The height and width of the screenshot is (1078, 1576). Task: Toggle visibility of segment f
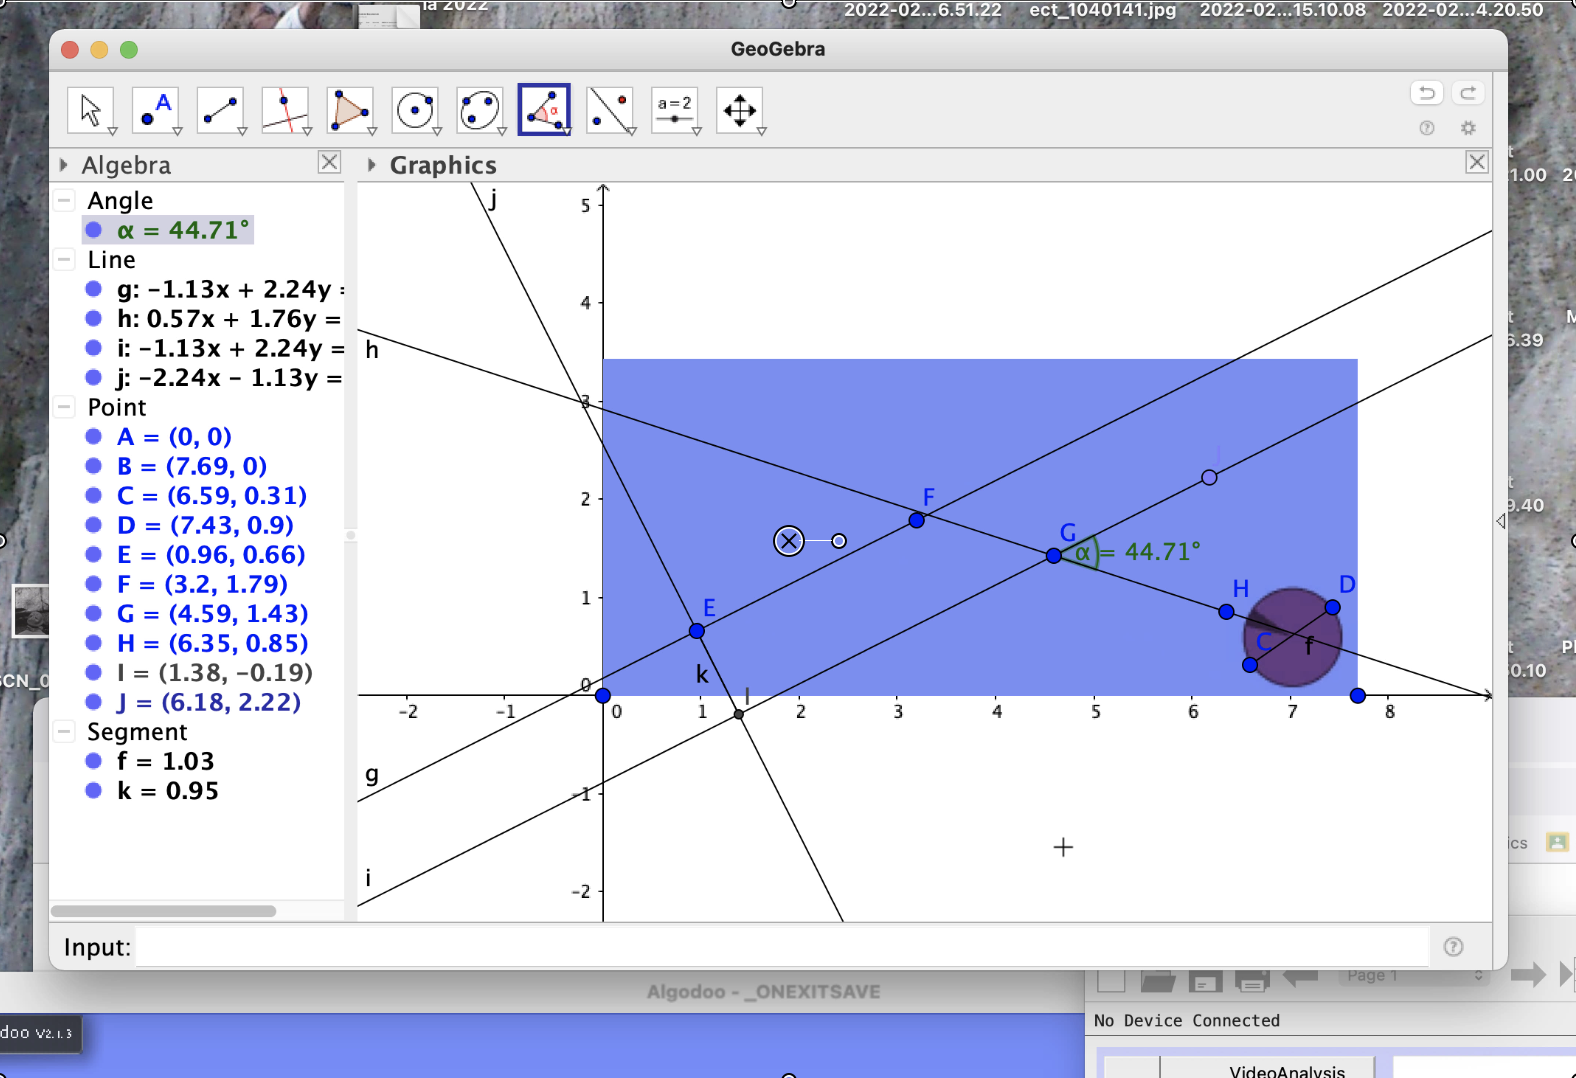point(94,761)
